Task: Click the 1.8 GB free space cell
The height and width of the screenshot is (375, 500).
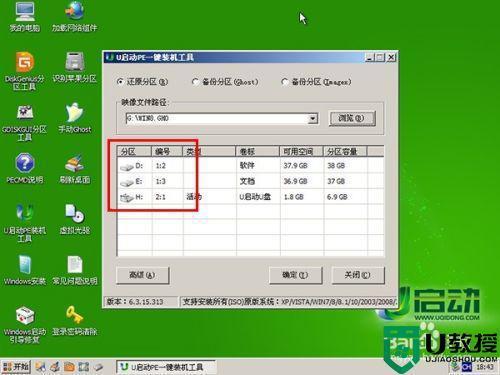Action: click(294, 197)
